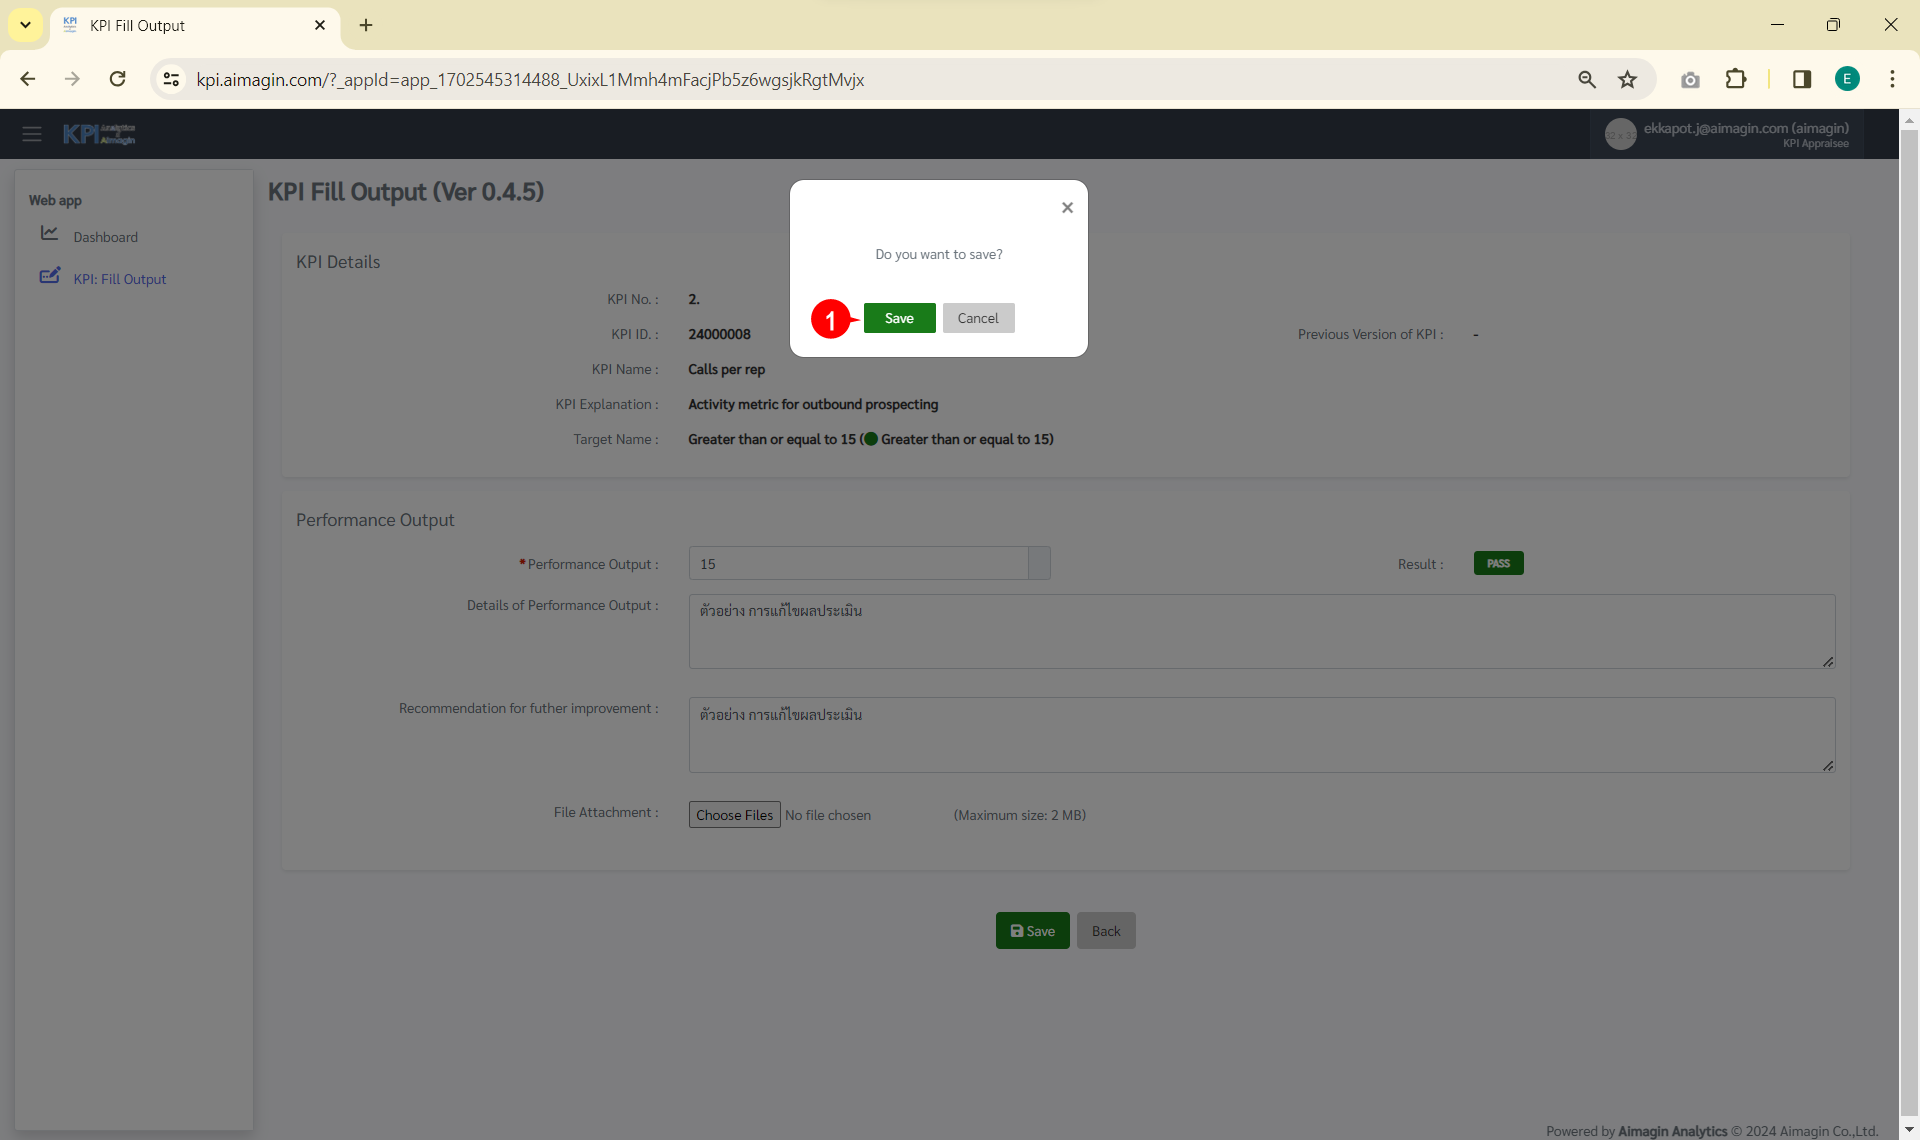Viewport: 1920px width, 1140px height.
Task: Click the Details of Performance Output textarea
Action: pyautogui.click(x=1260, y=632)
